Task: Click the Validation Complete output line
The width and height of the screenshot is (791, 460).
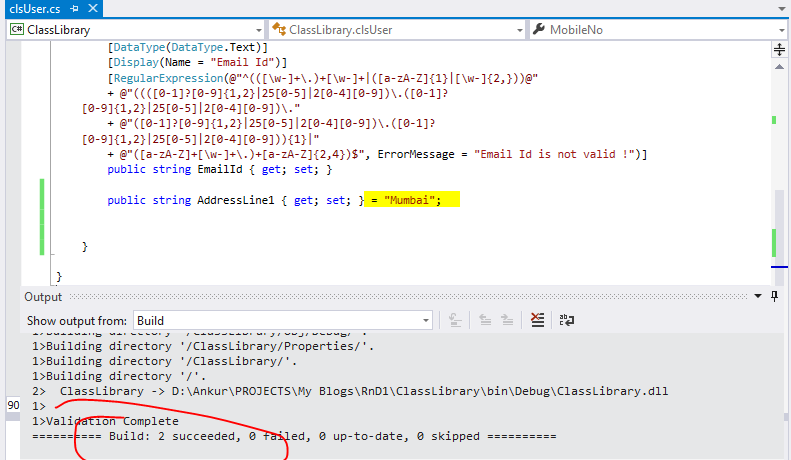Action: tap(105, 421)
